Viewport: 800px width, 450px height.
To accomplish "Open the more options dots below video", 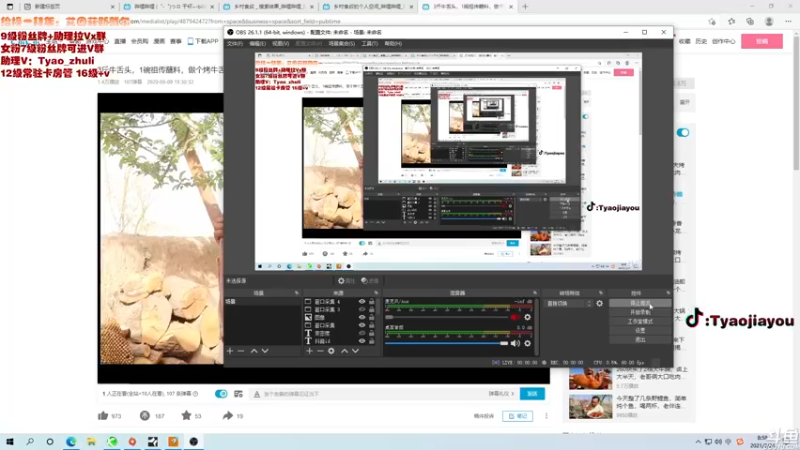I will (546, 416).
